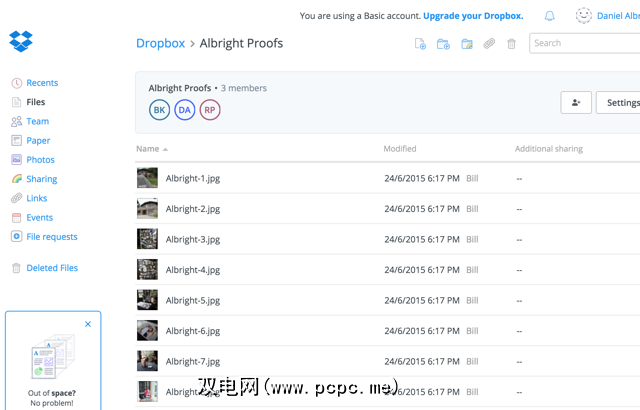
Task: Click the Albright-4.jpg thumbnail
Action: [147, 269]
